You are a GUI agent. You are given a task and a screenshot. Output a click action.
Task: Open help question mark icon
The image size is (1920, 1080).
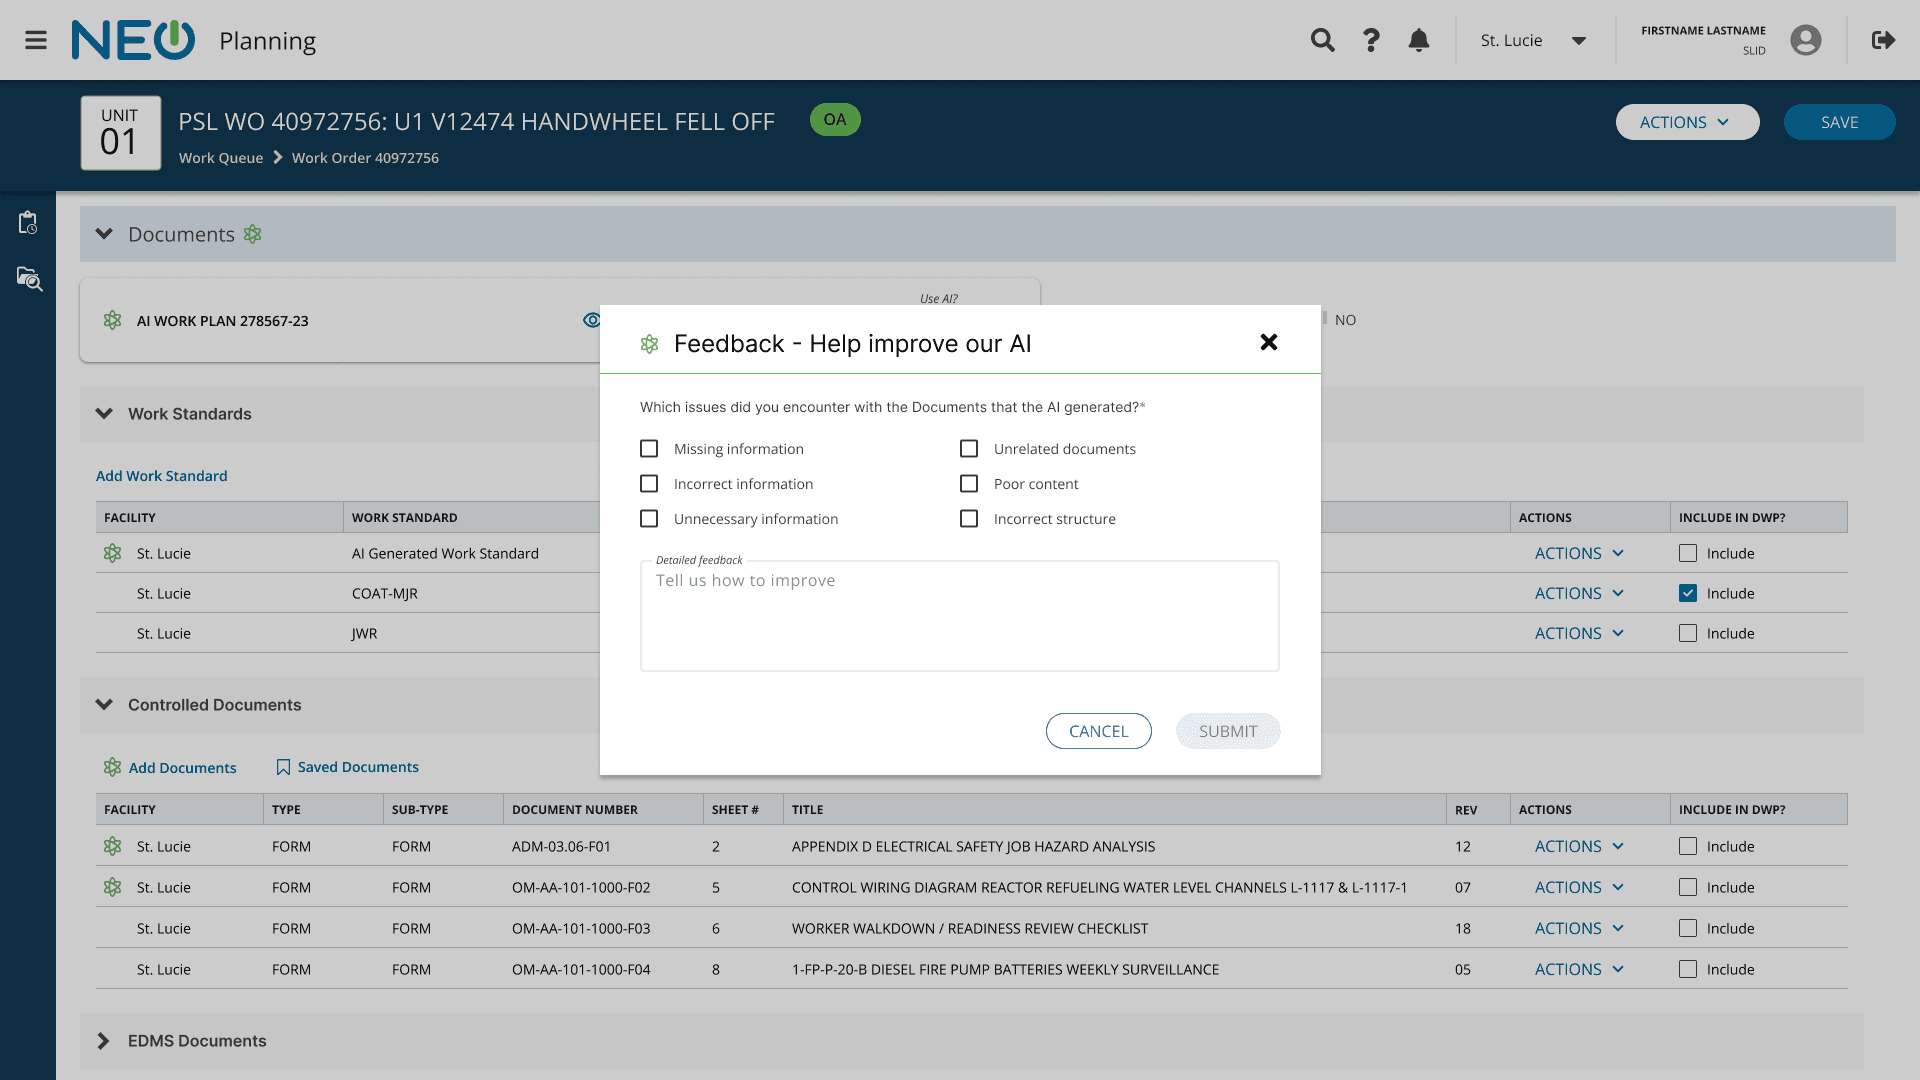tap(1371, 40)
